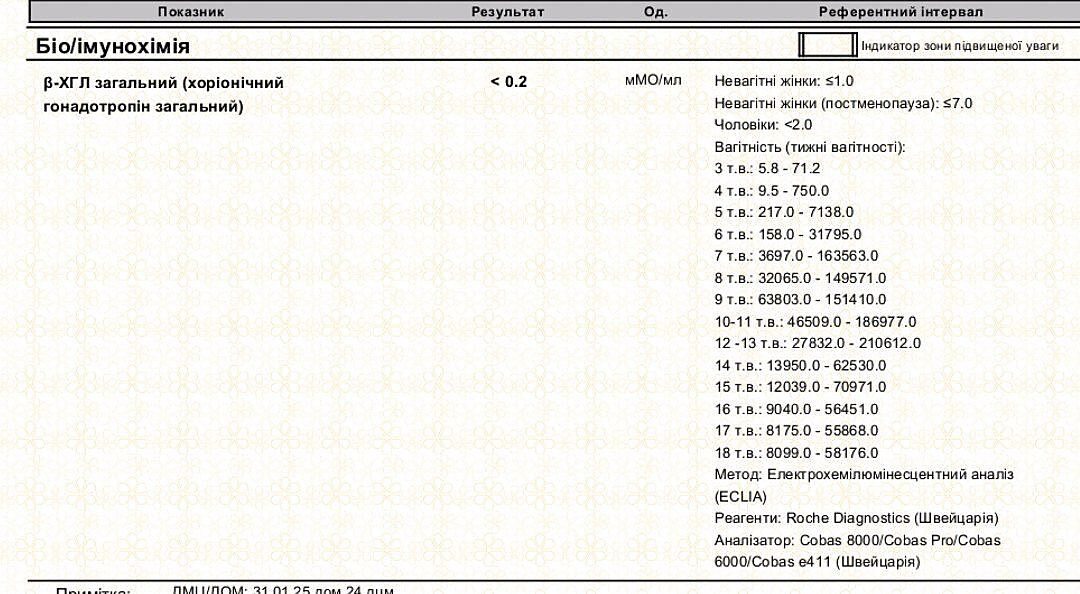Image resolution: width=1080 pixels, height=594 pixels.
Task: Click the Невагітні жінки: ≤1.0 reference line
Action: click(x=784, y=81)
